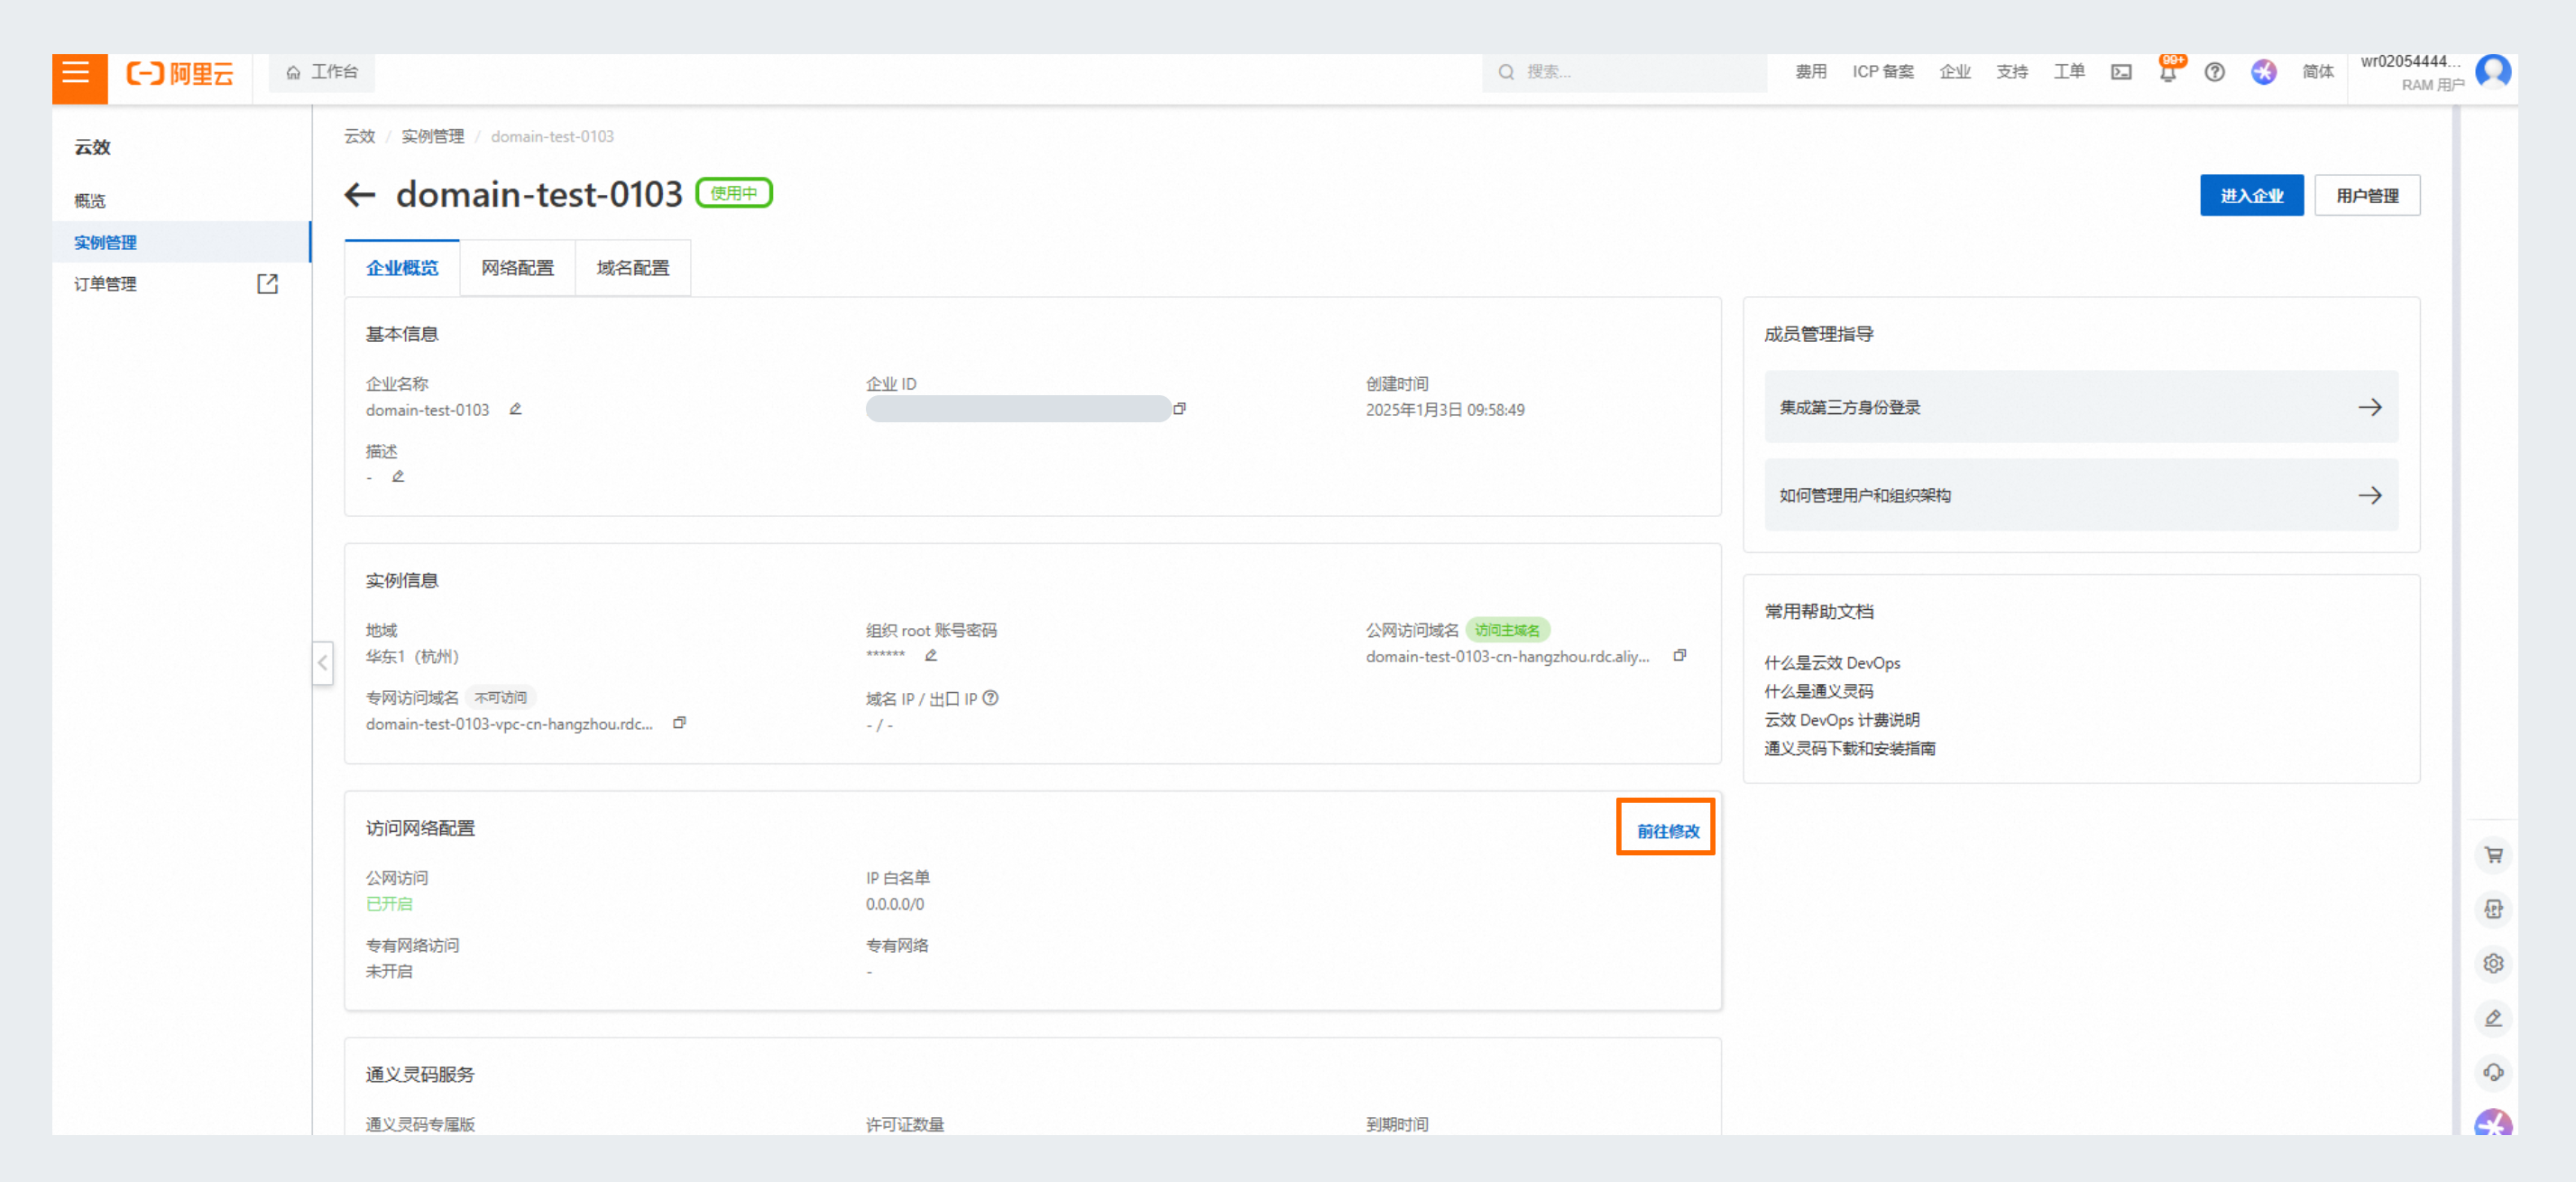This screenshot has height=1182, width=2576.
Task: Switch to the 网络配置 tab
Action: pyautogui.click(x=517, y=268)
